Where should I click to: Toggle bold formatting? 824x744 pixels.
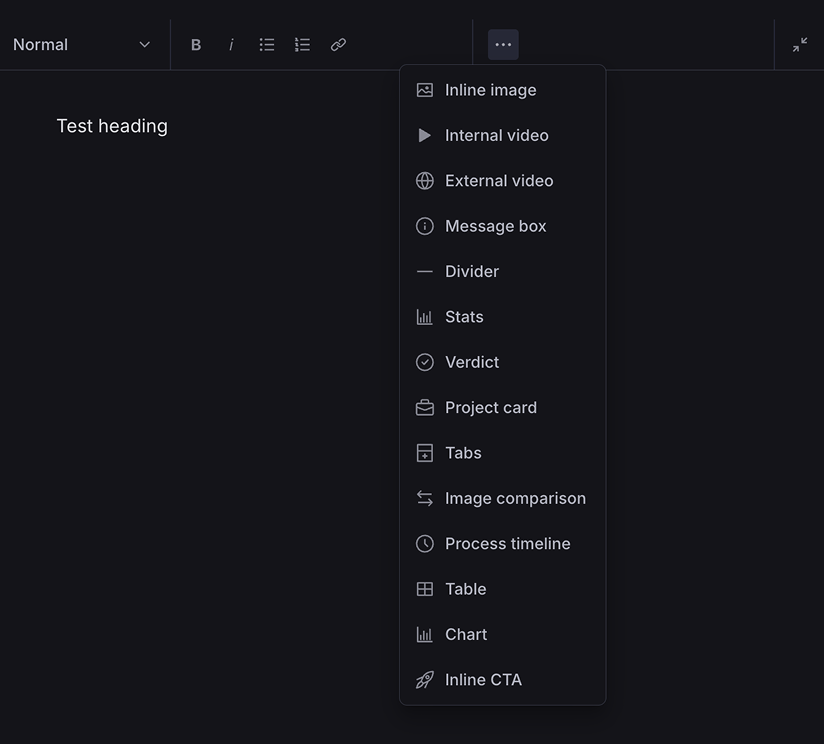click(x=196, y=45)
